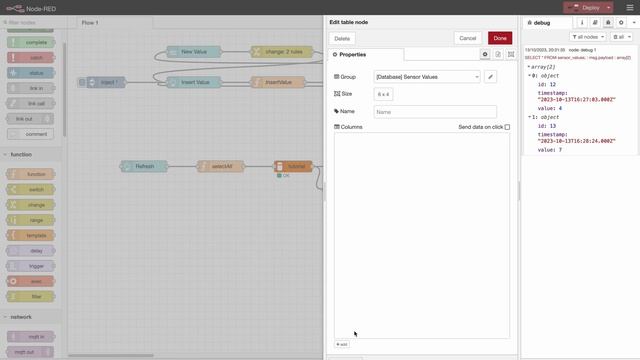Select the Refresh node on canvas
Image resolution: width=640 pixels, height=360 pixels.
[144, 166]
